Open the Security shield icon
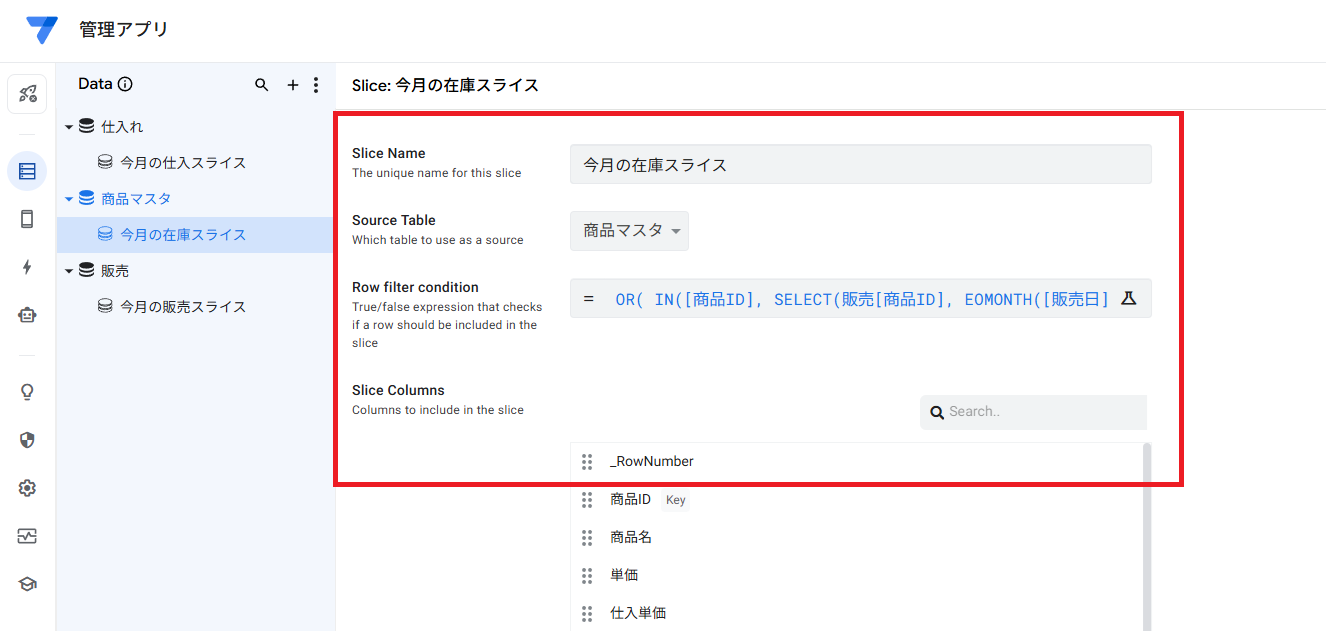Screen dimensions: 1326x631 (x=27, y=440)
